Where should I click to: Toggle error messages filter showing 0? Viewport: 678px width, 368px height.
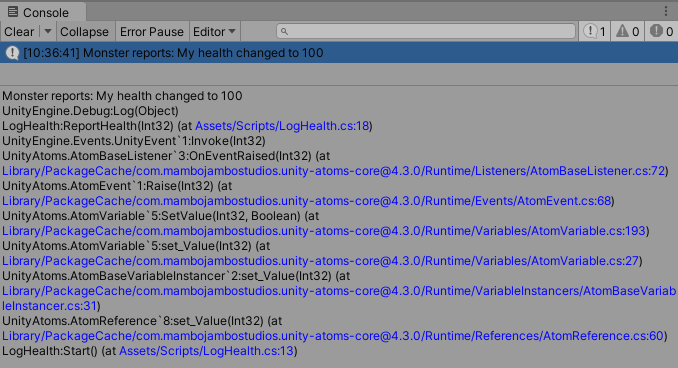tap(661, 32)
